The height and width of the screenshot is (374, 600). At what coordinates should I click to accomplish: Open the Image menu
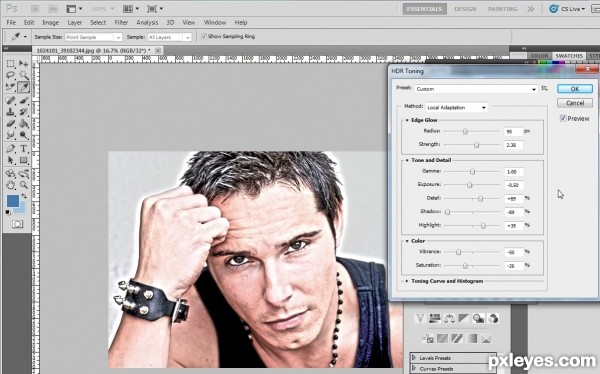coord(50,23)
